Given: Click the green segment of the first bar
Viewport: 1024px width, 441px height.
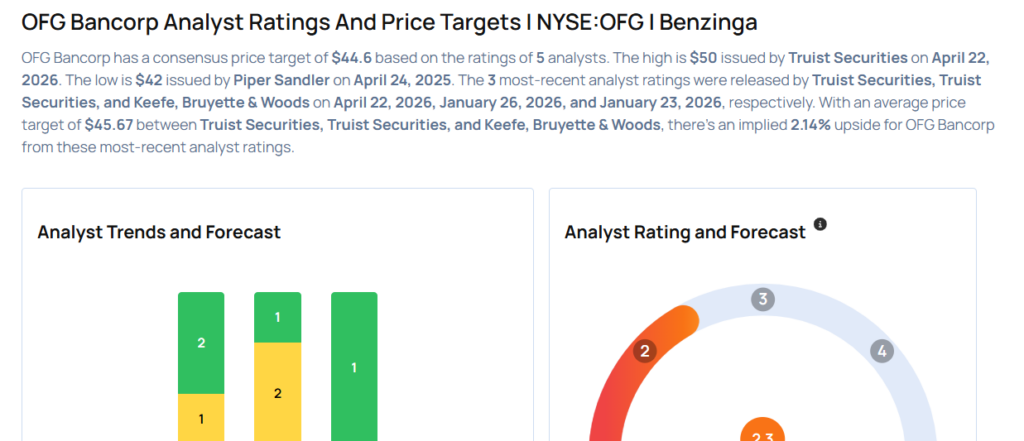Looking at the screenshot, I should point(201,342).
